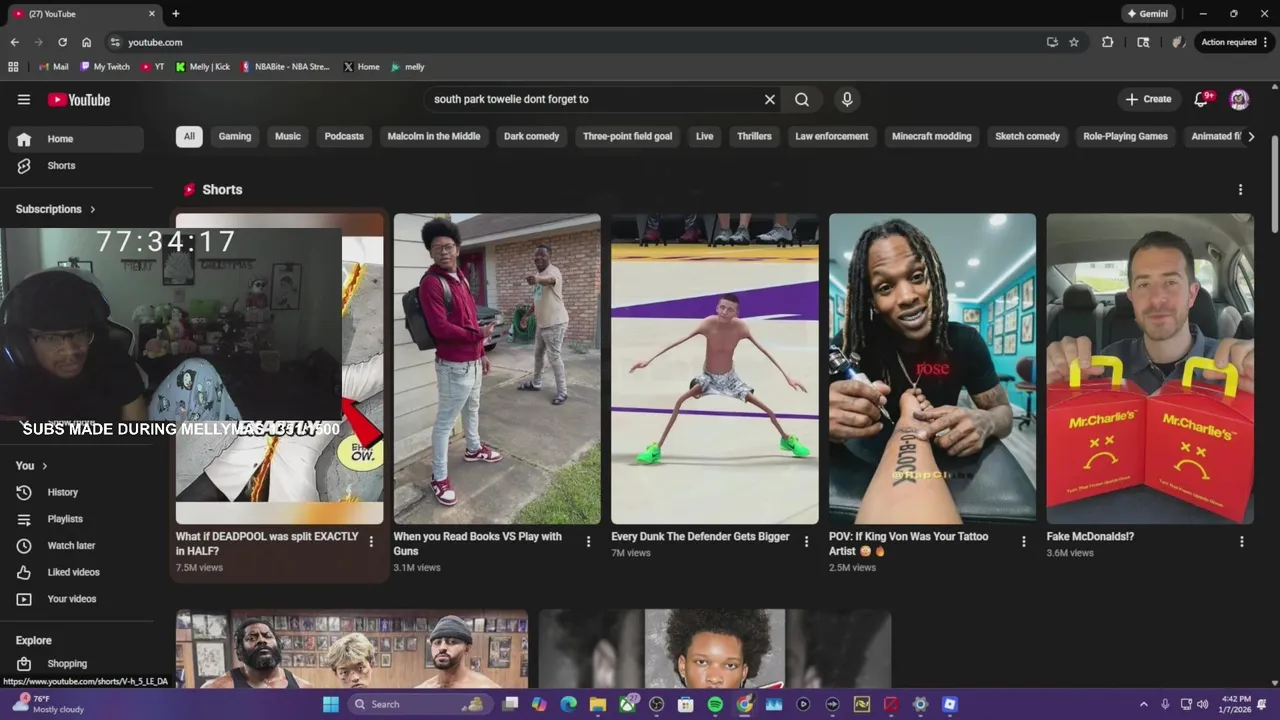Screen dimensions: 1280x720
Task: Open Liked videos
Action: (x=76, y=572)
